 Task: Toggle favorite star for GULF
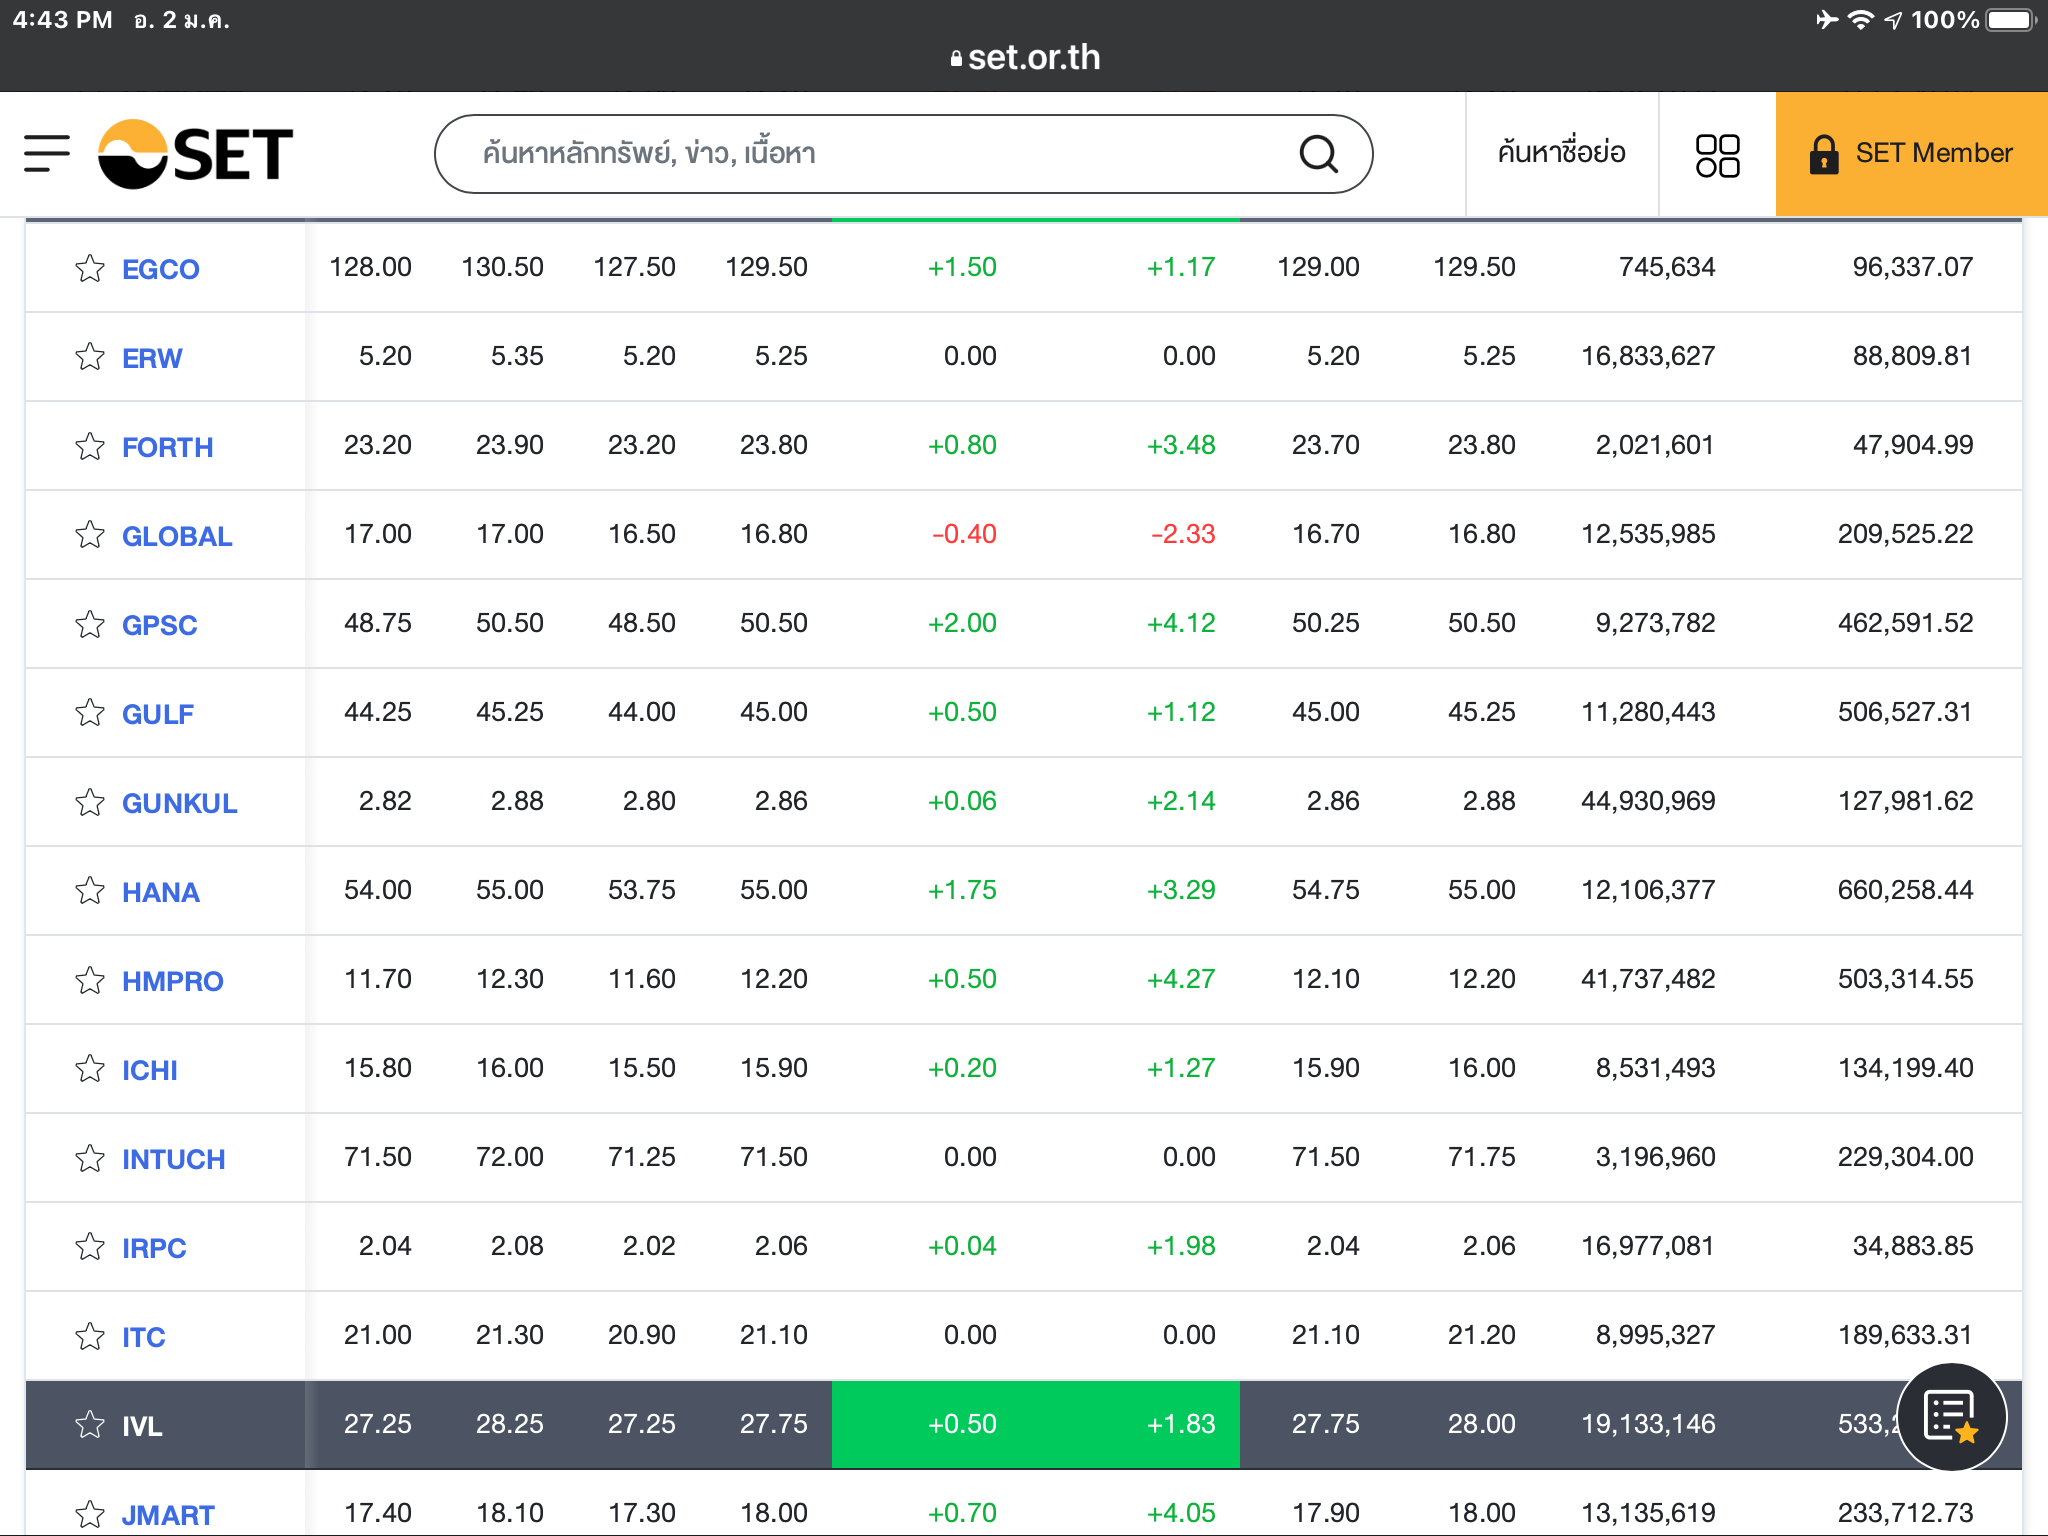point(90,713)
